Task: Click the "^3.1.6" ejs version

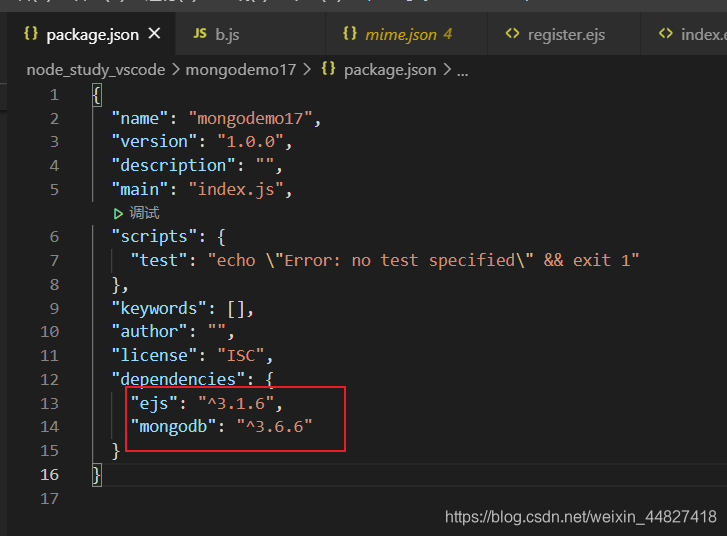Action: click(x=236, y=403)
